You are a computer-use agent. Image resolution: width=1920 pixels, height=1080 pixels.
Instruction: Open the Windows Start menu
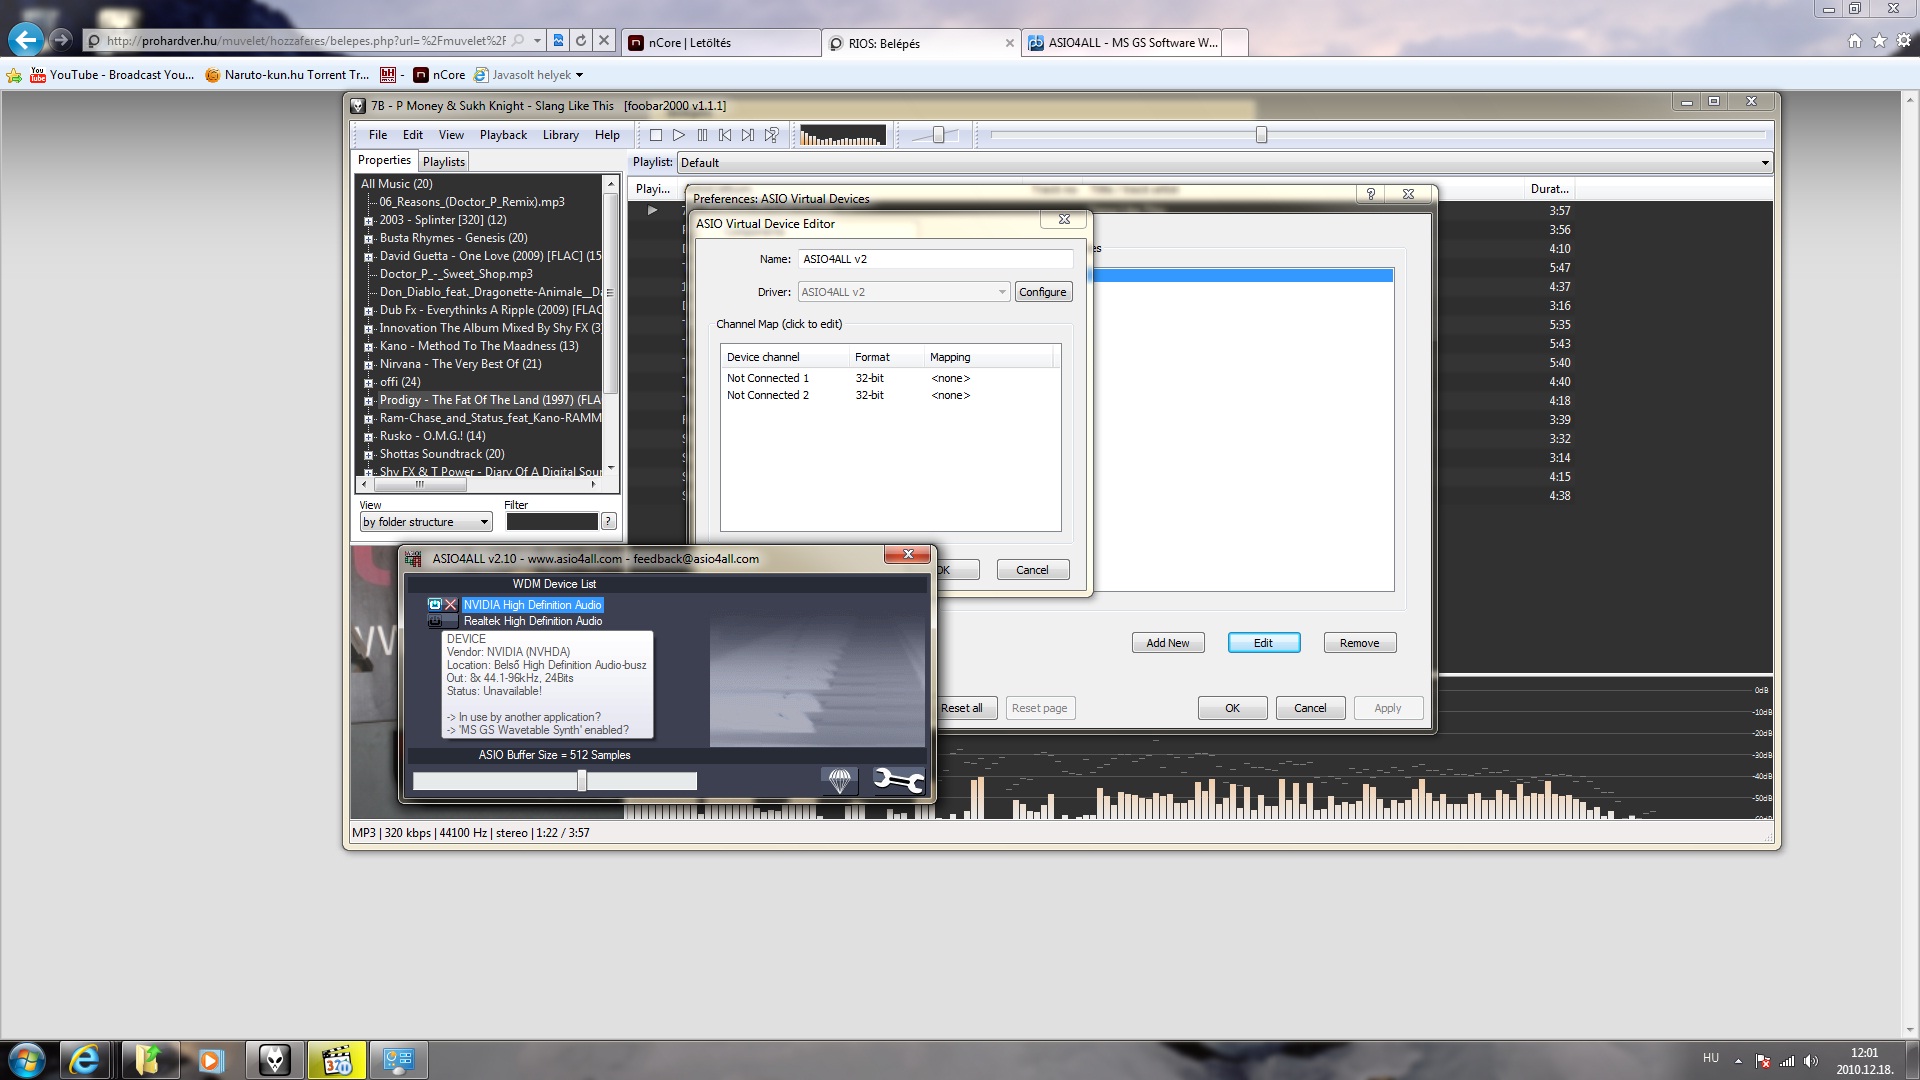point(27,1060)
